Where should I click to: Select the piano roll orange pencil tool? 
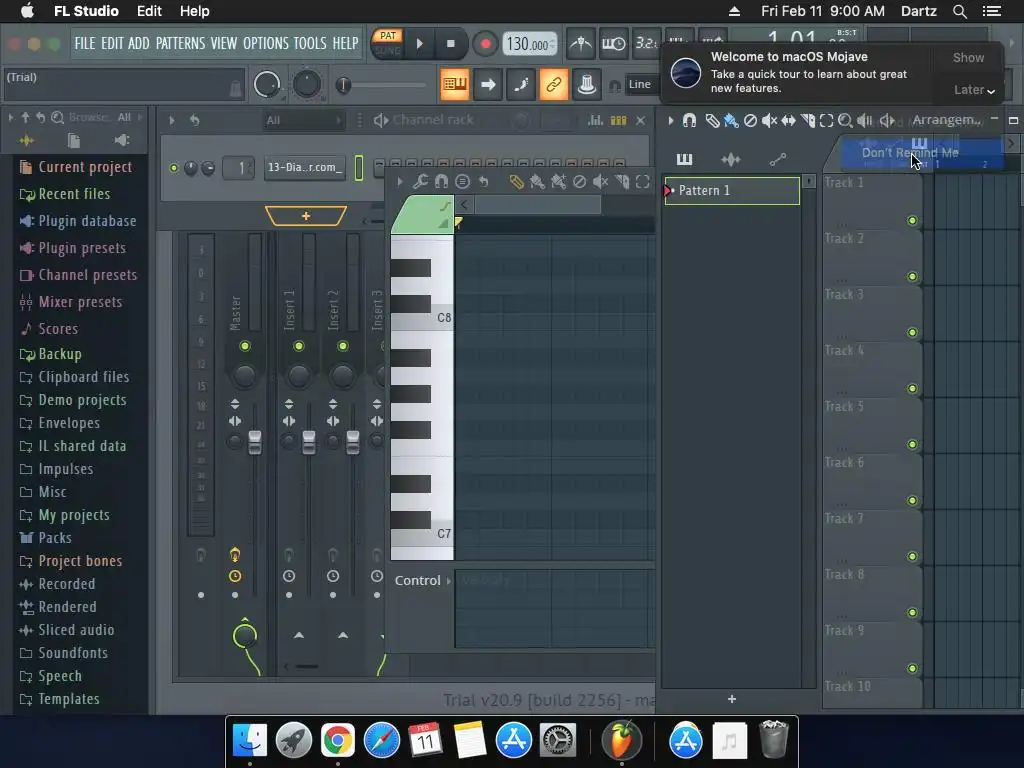coord(516,182)
